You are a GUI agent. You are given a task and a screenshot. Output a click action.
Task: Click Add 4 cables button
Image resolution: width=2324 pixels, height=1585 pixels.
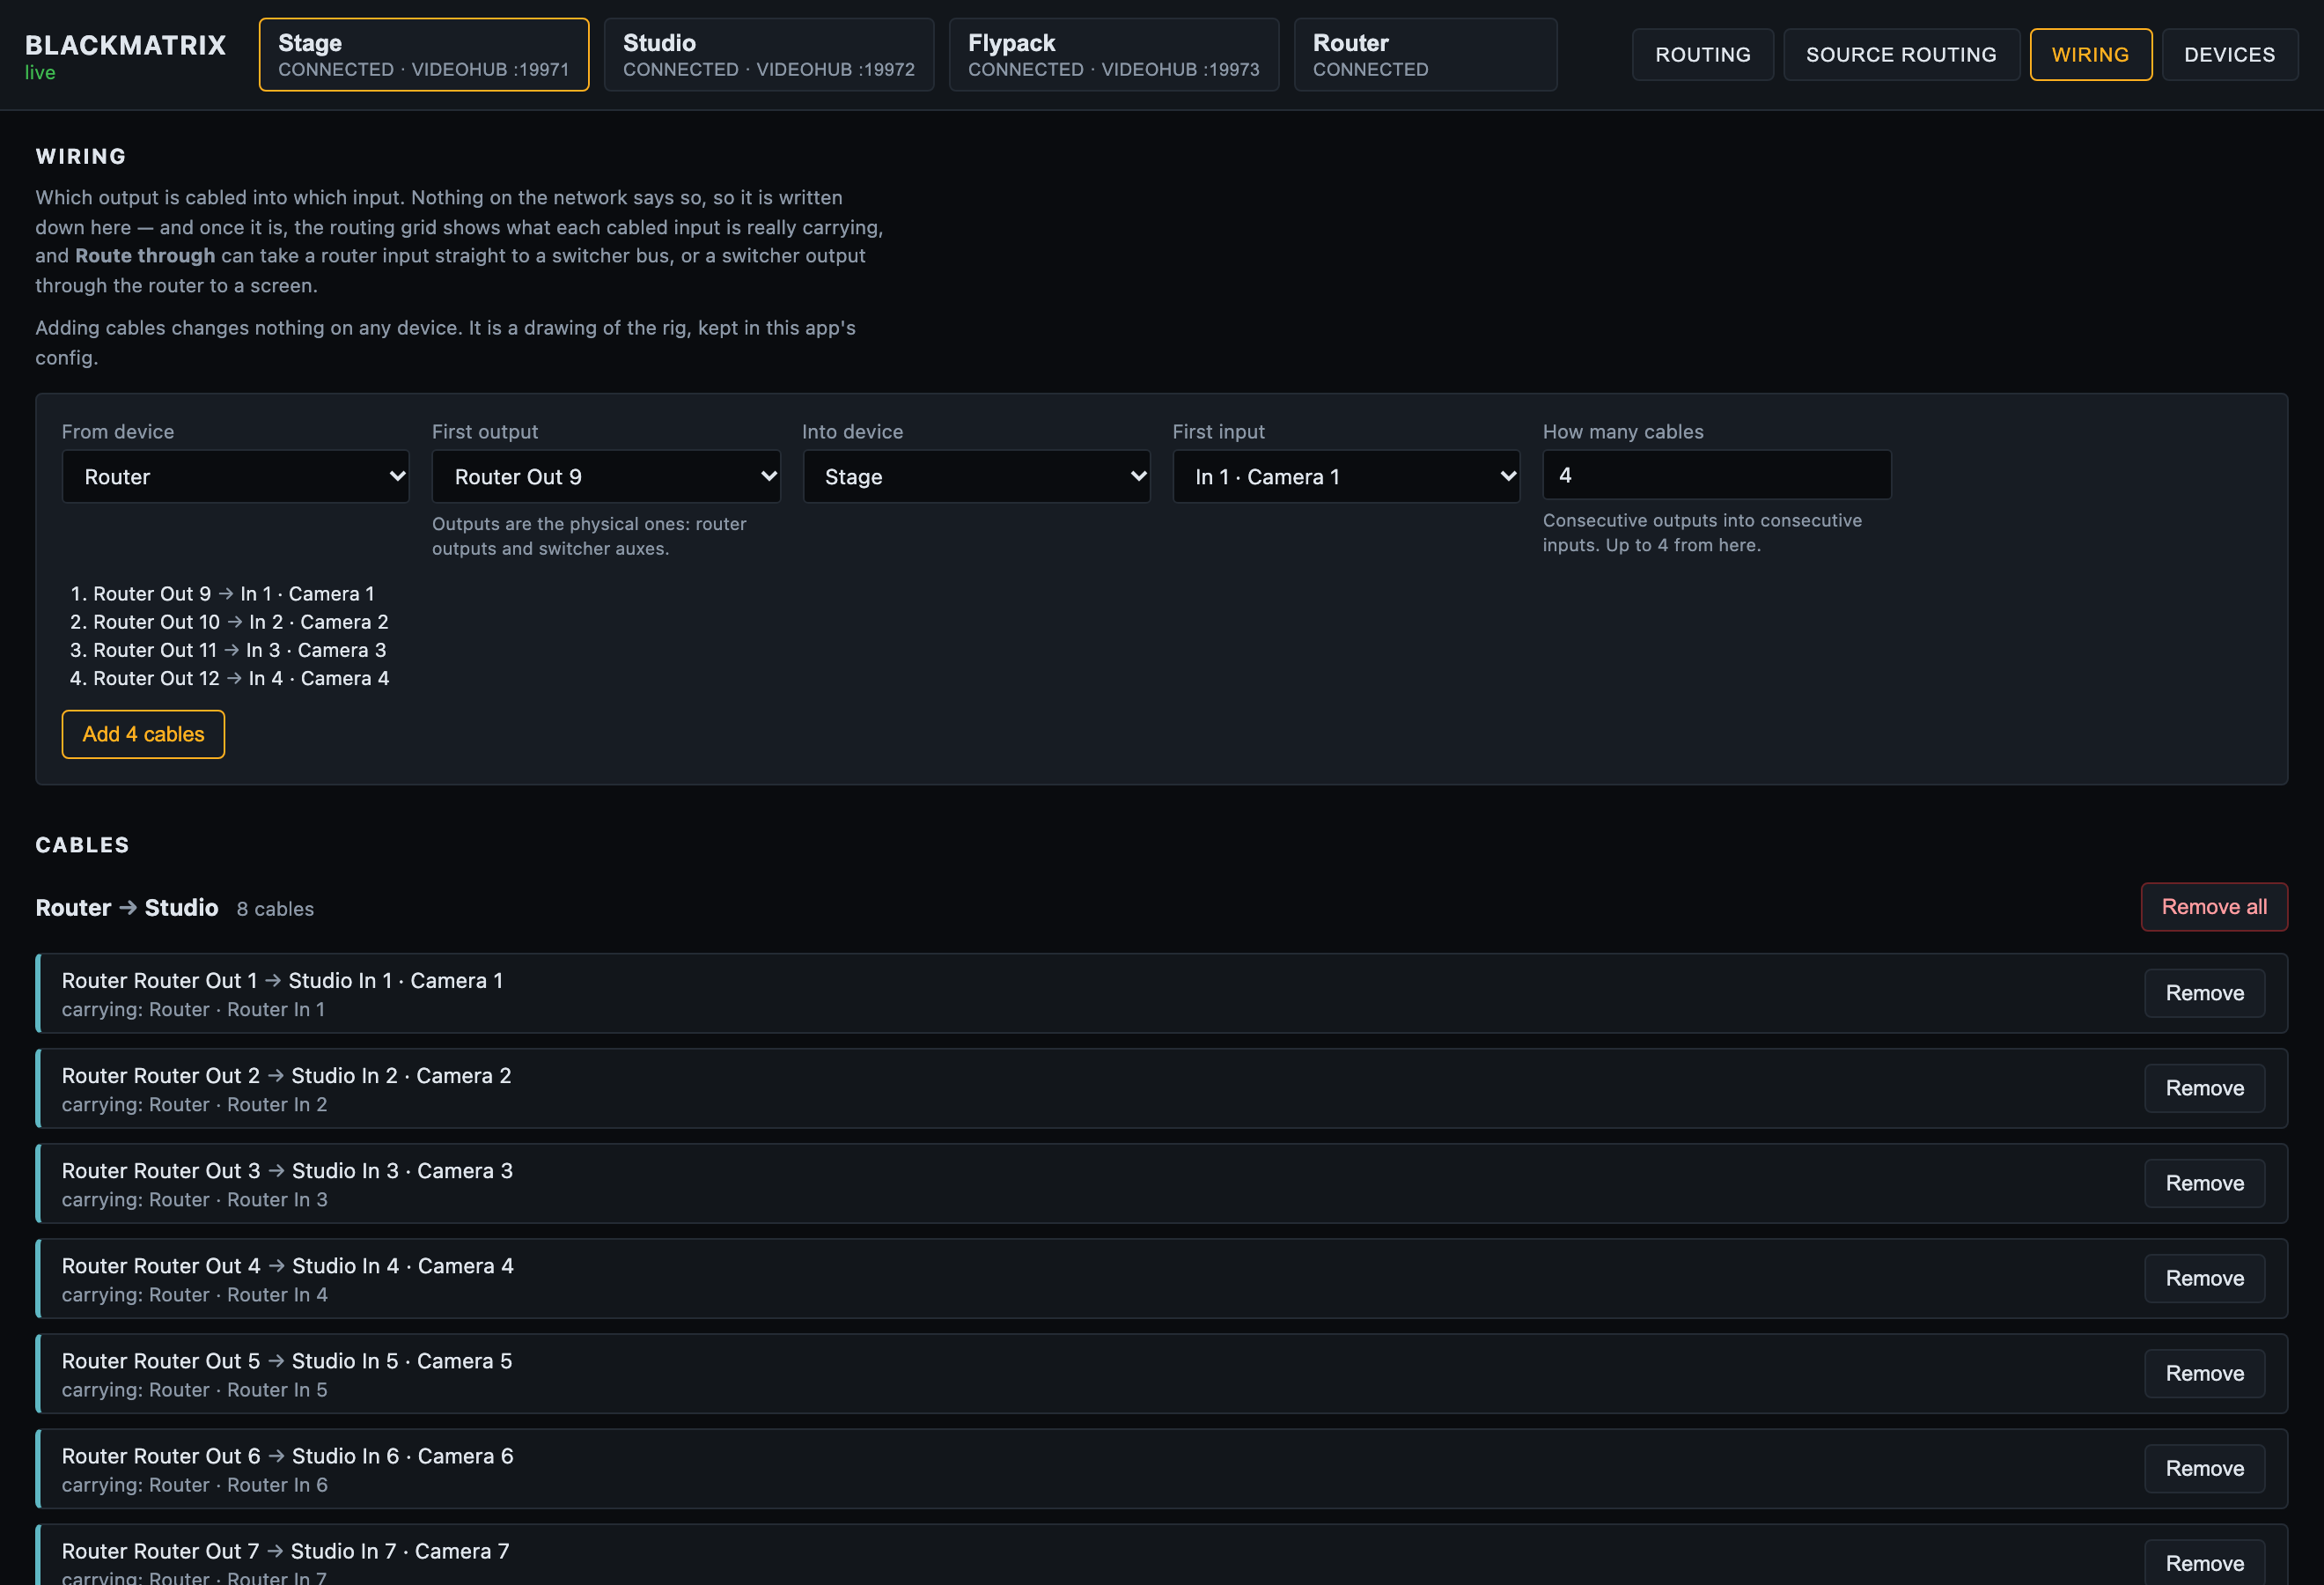tap(143, 734)
